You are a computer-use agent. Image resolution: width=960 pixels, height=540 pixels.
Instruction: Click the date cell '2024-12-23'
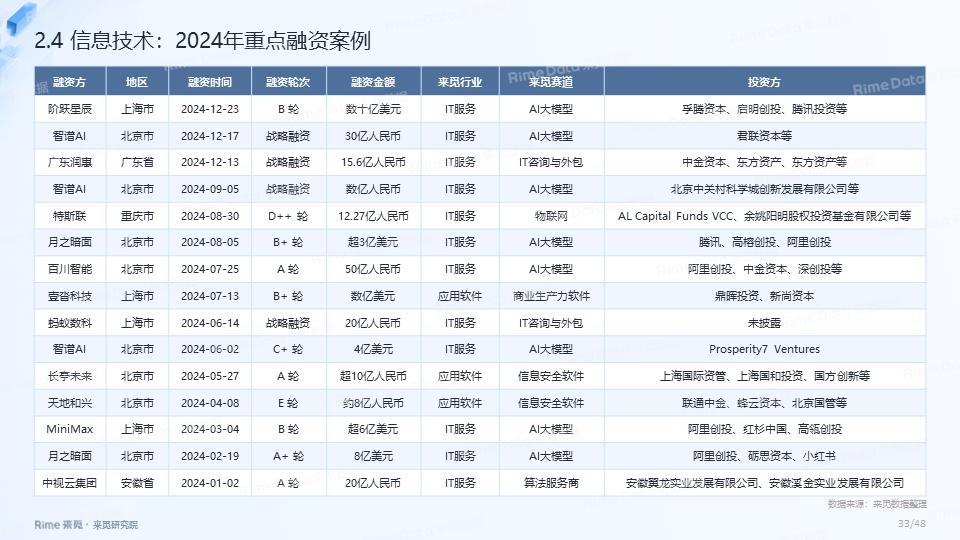pos(210,109)
